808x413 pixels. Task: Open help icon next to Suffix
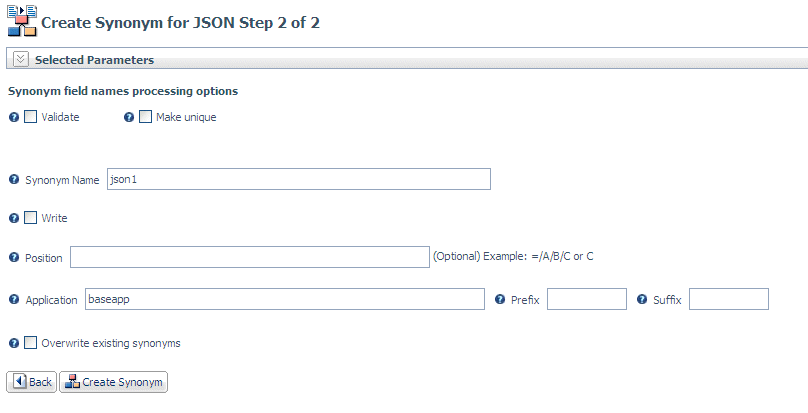point(642,299)
